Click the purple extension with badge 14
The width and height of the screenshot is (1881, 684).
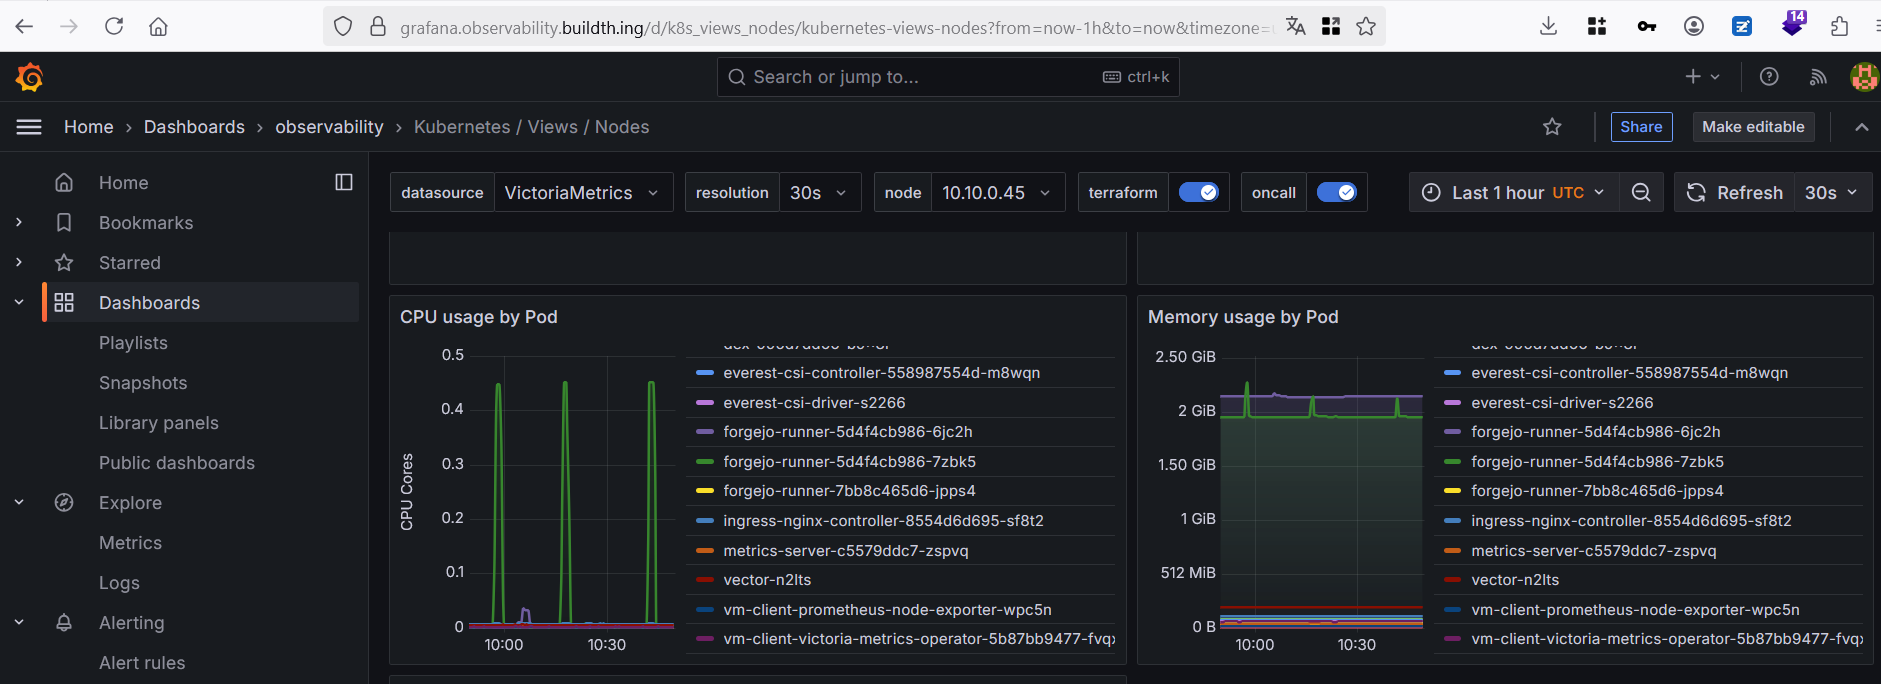pos(1793,23)
